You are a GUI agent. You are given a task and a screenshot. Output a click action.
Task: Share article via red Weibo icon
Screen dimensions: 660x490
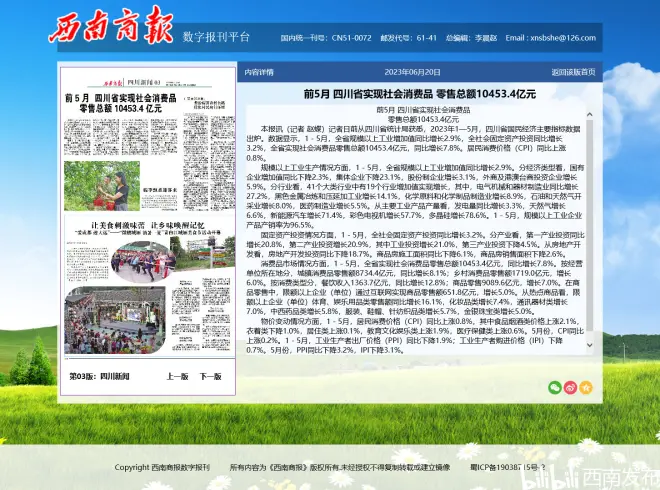pos(570,387)
